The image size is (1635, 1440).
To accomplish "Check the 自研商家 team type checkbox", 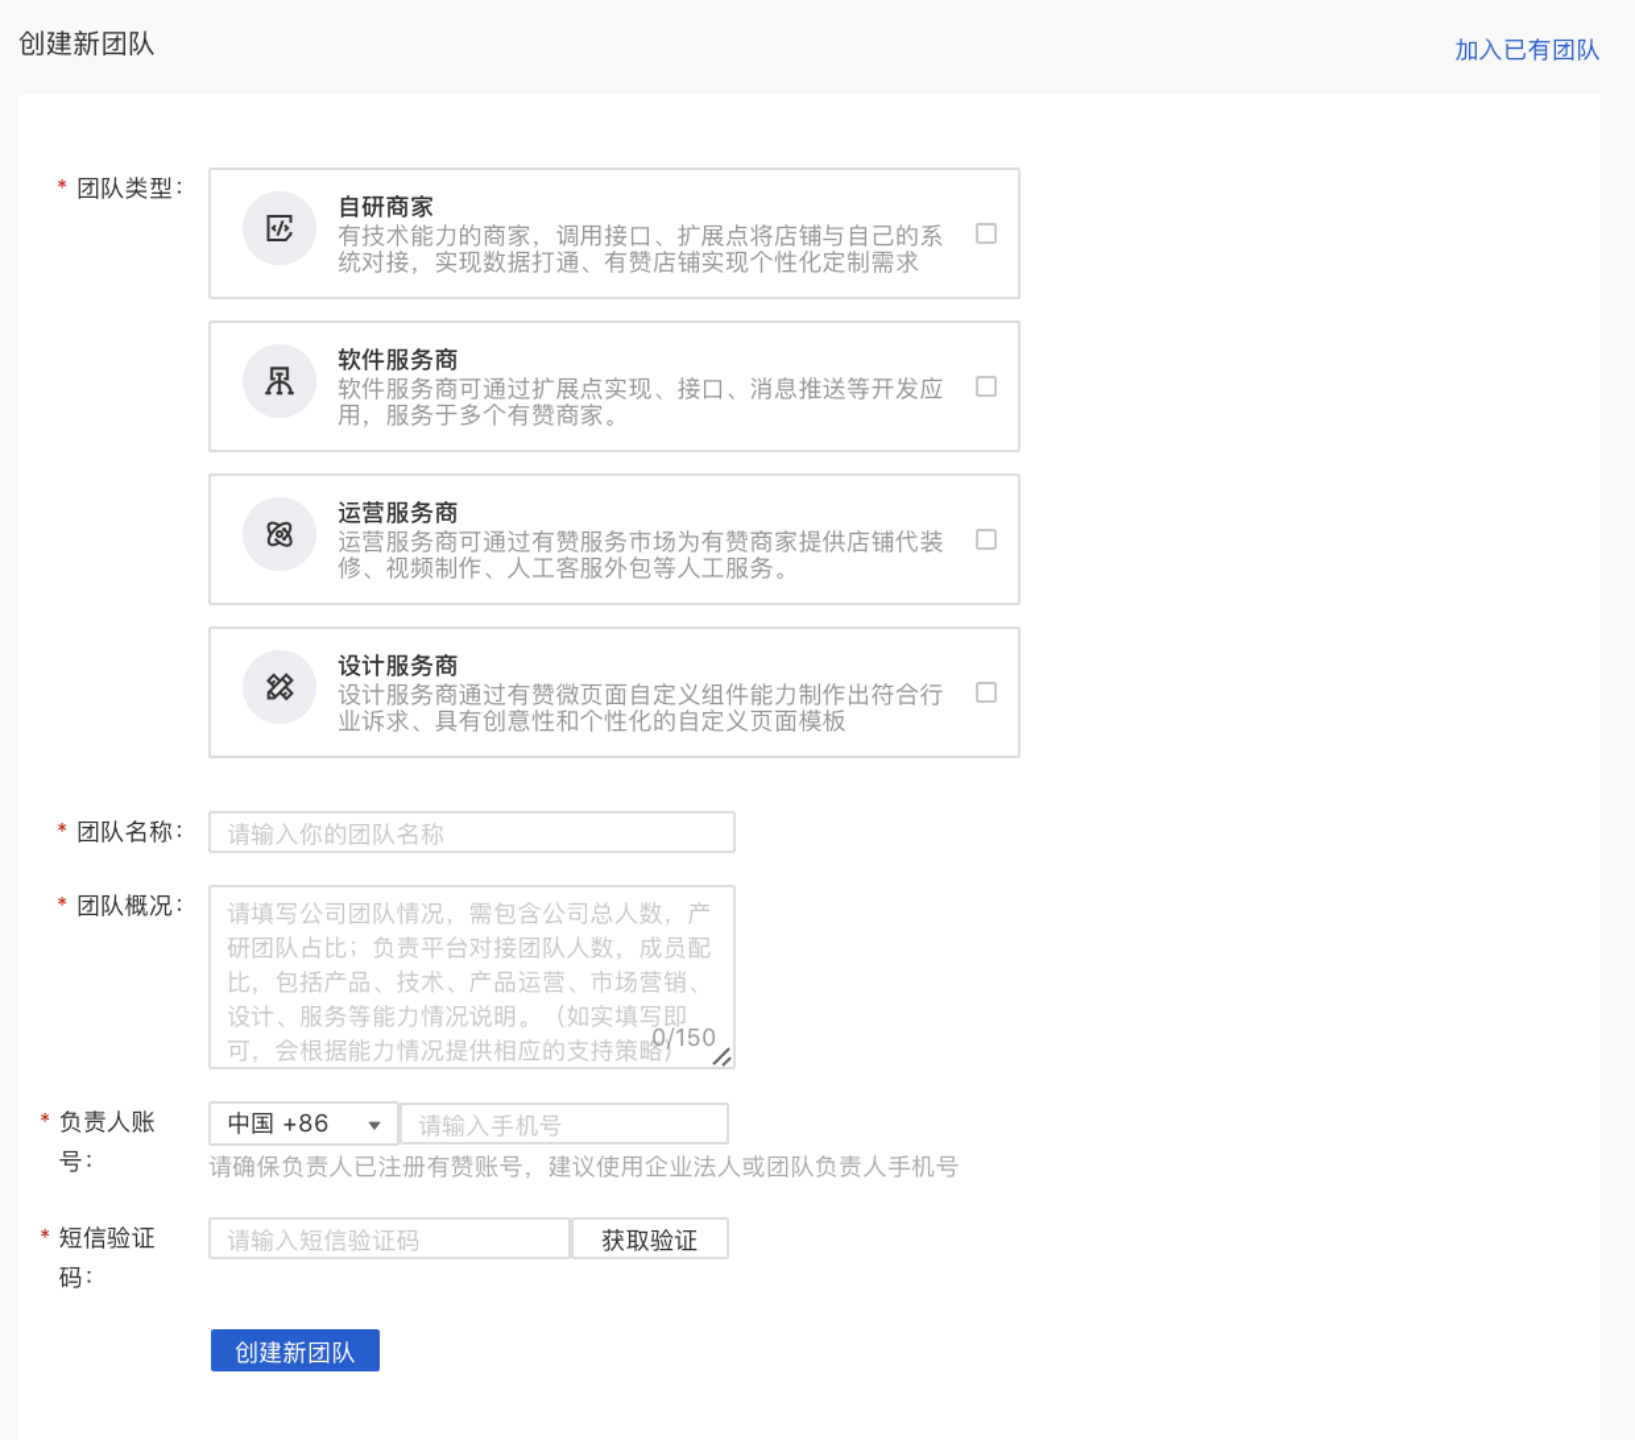I will pos(986,234).
